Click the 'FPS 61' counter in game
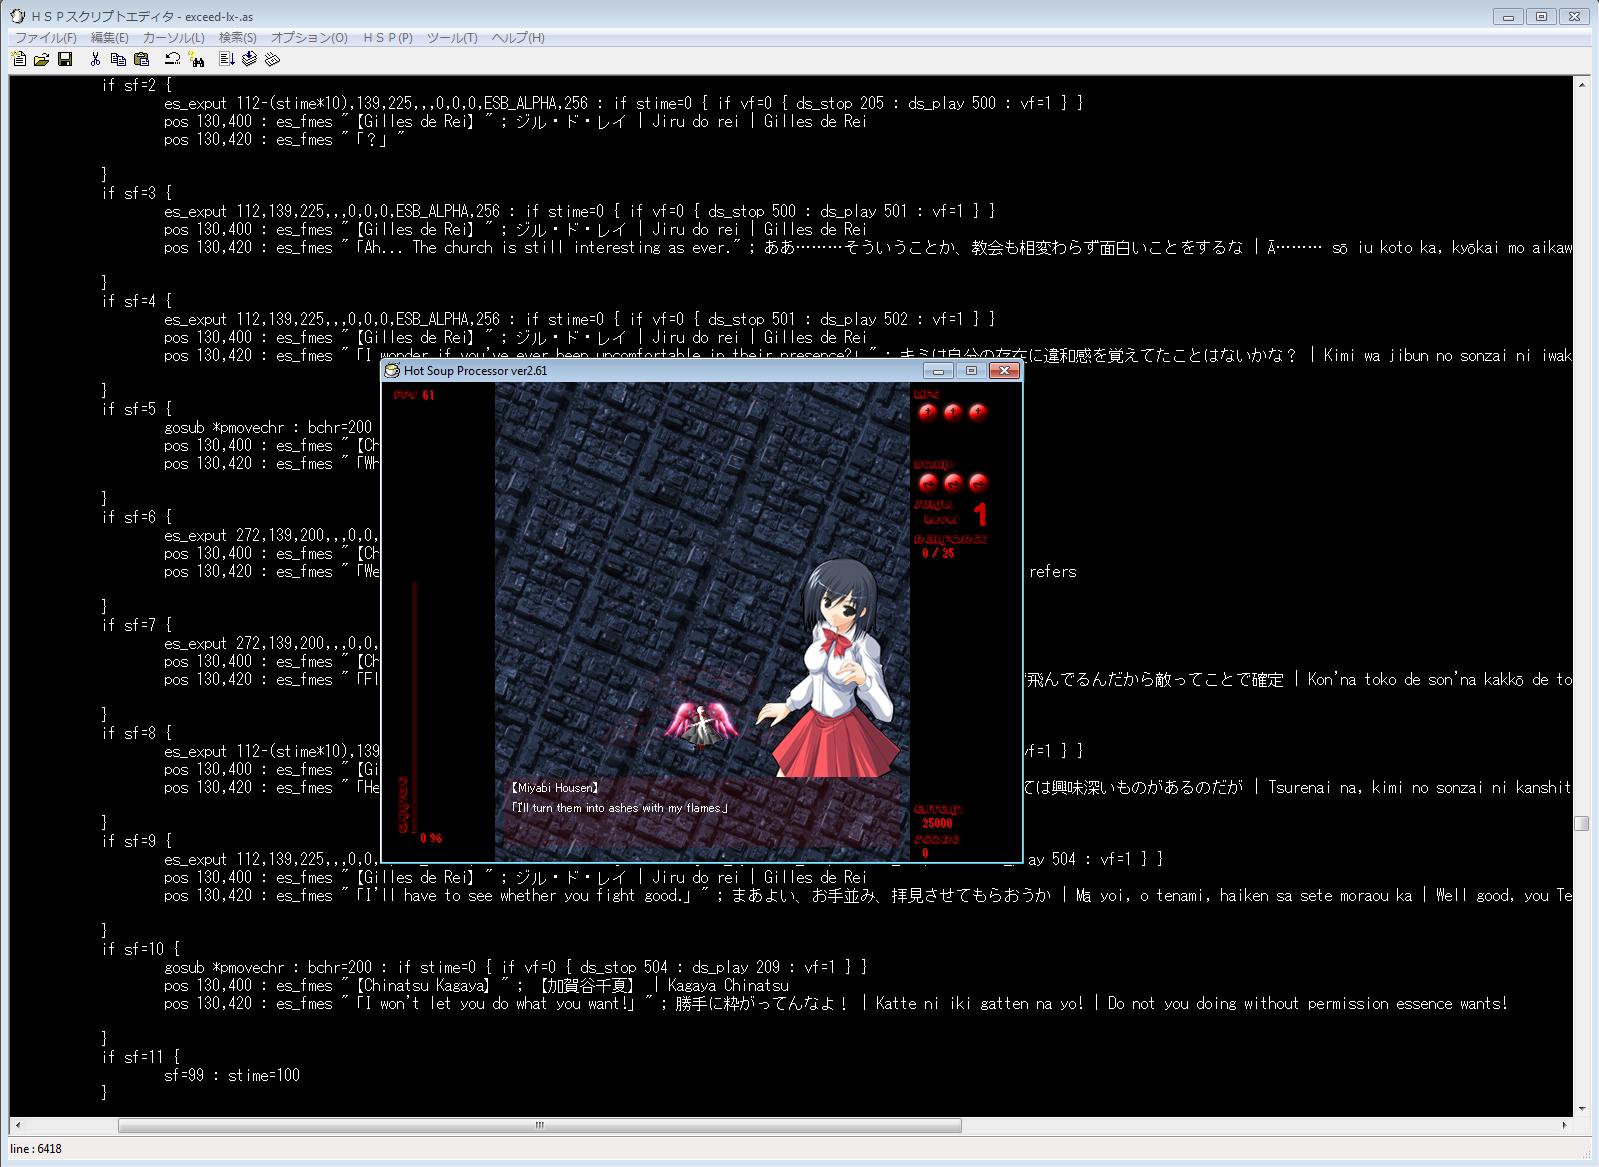This screenshot has height=1167, width=1599. 413,395
